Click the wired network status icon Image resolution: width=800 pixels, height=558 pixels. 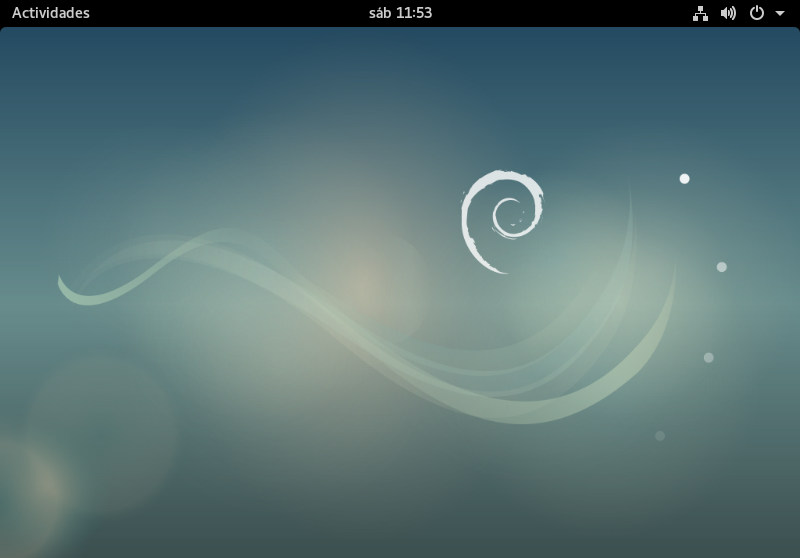coord(700,13)
